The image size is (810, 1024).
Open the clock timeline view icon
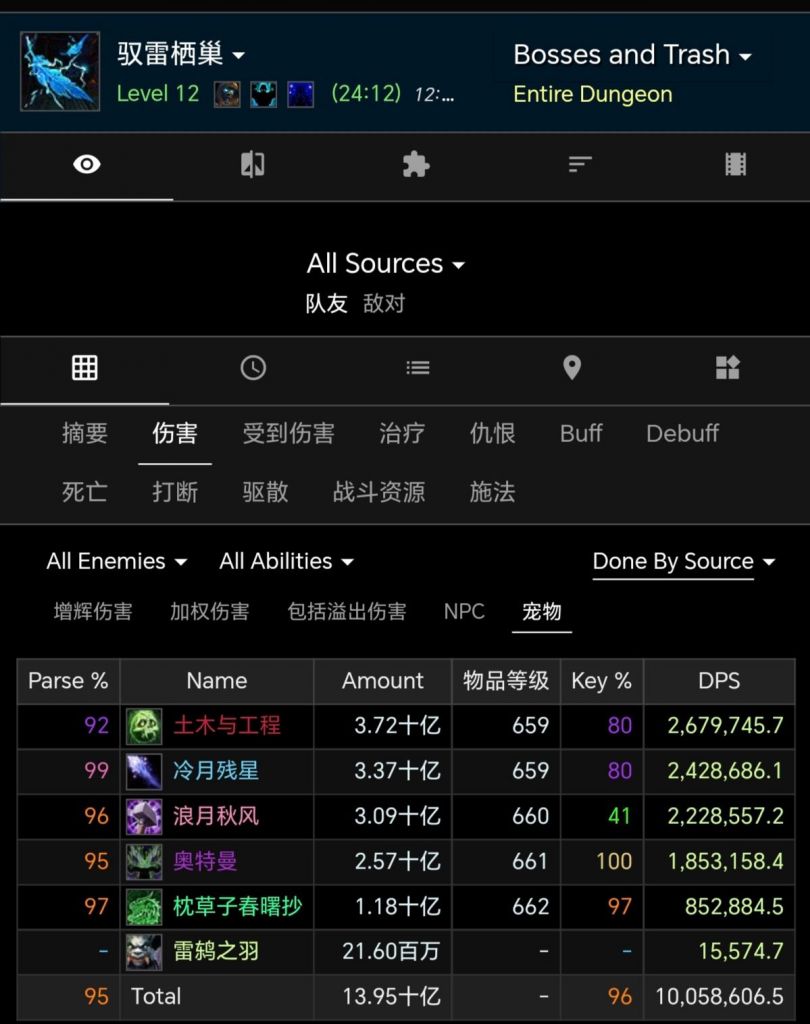point(253,368)
